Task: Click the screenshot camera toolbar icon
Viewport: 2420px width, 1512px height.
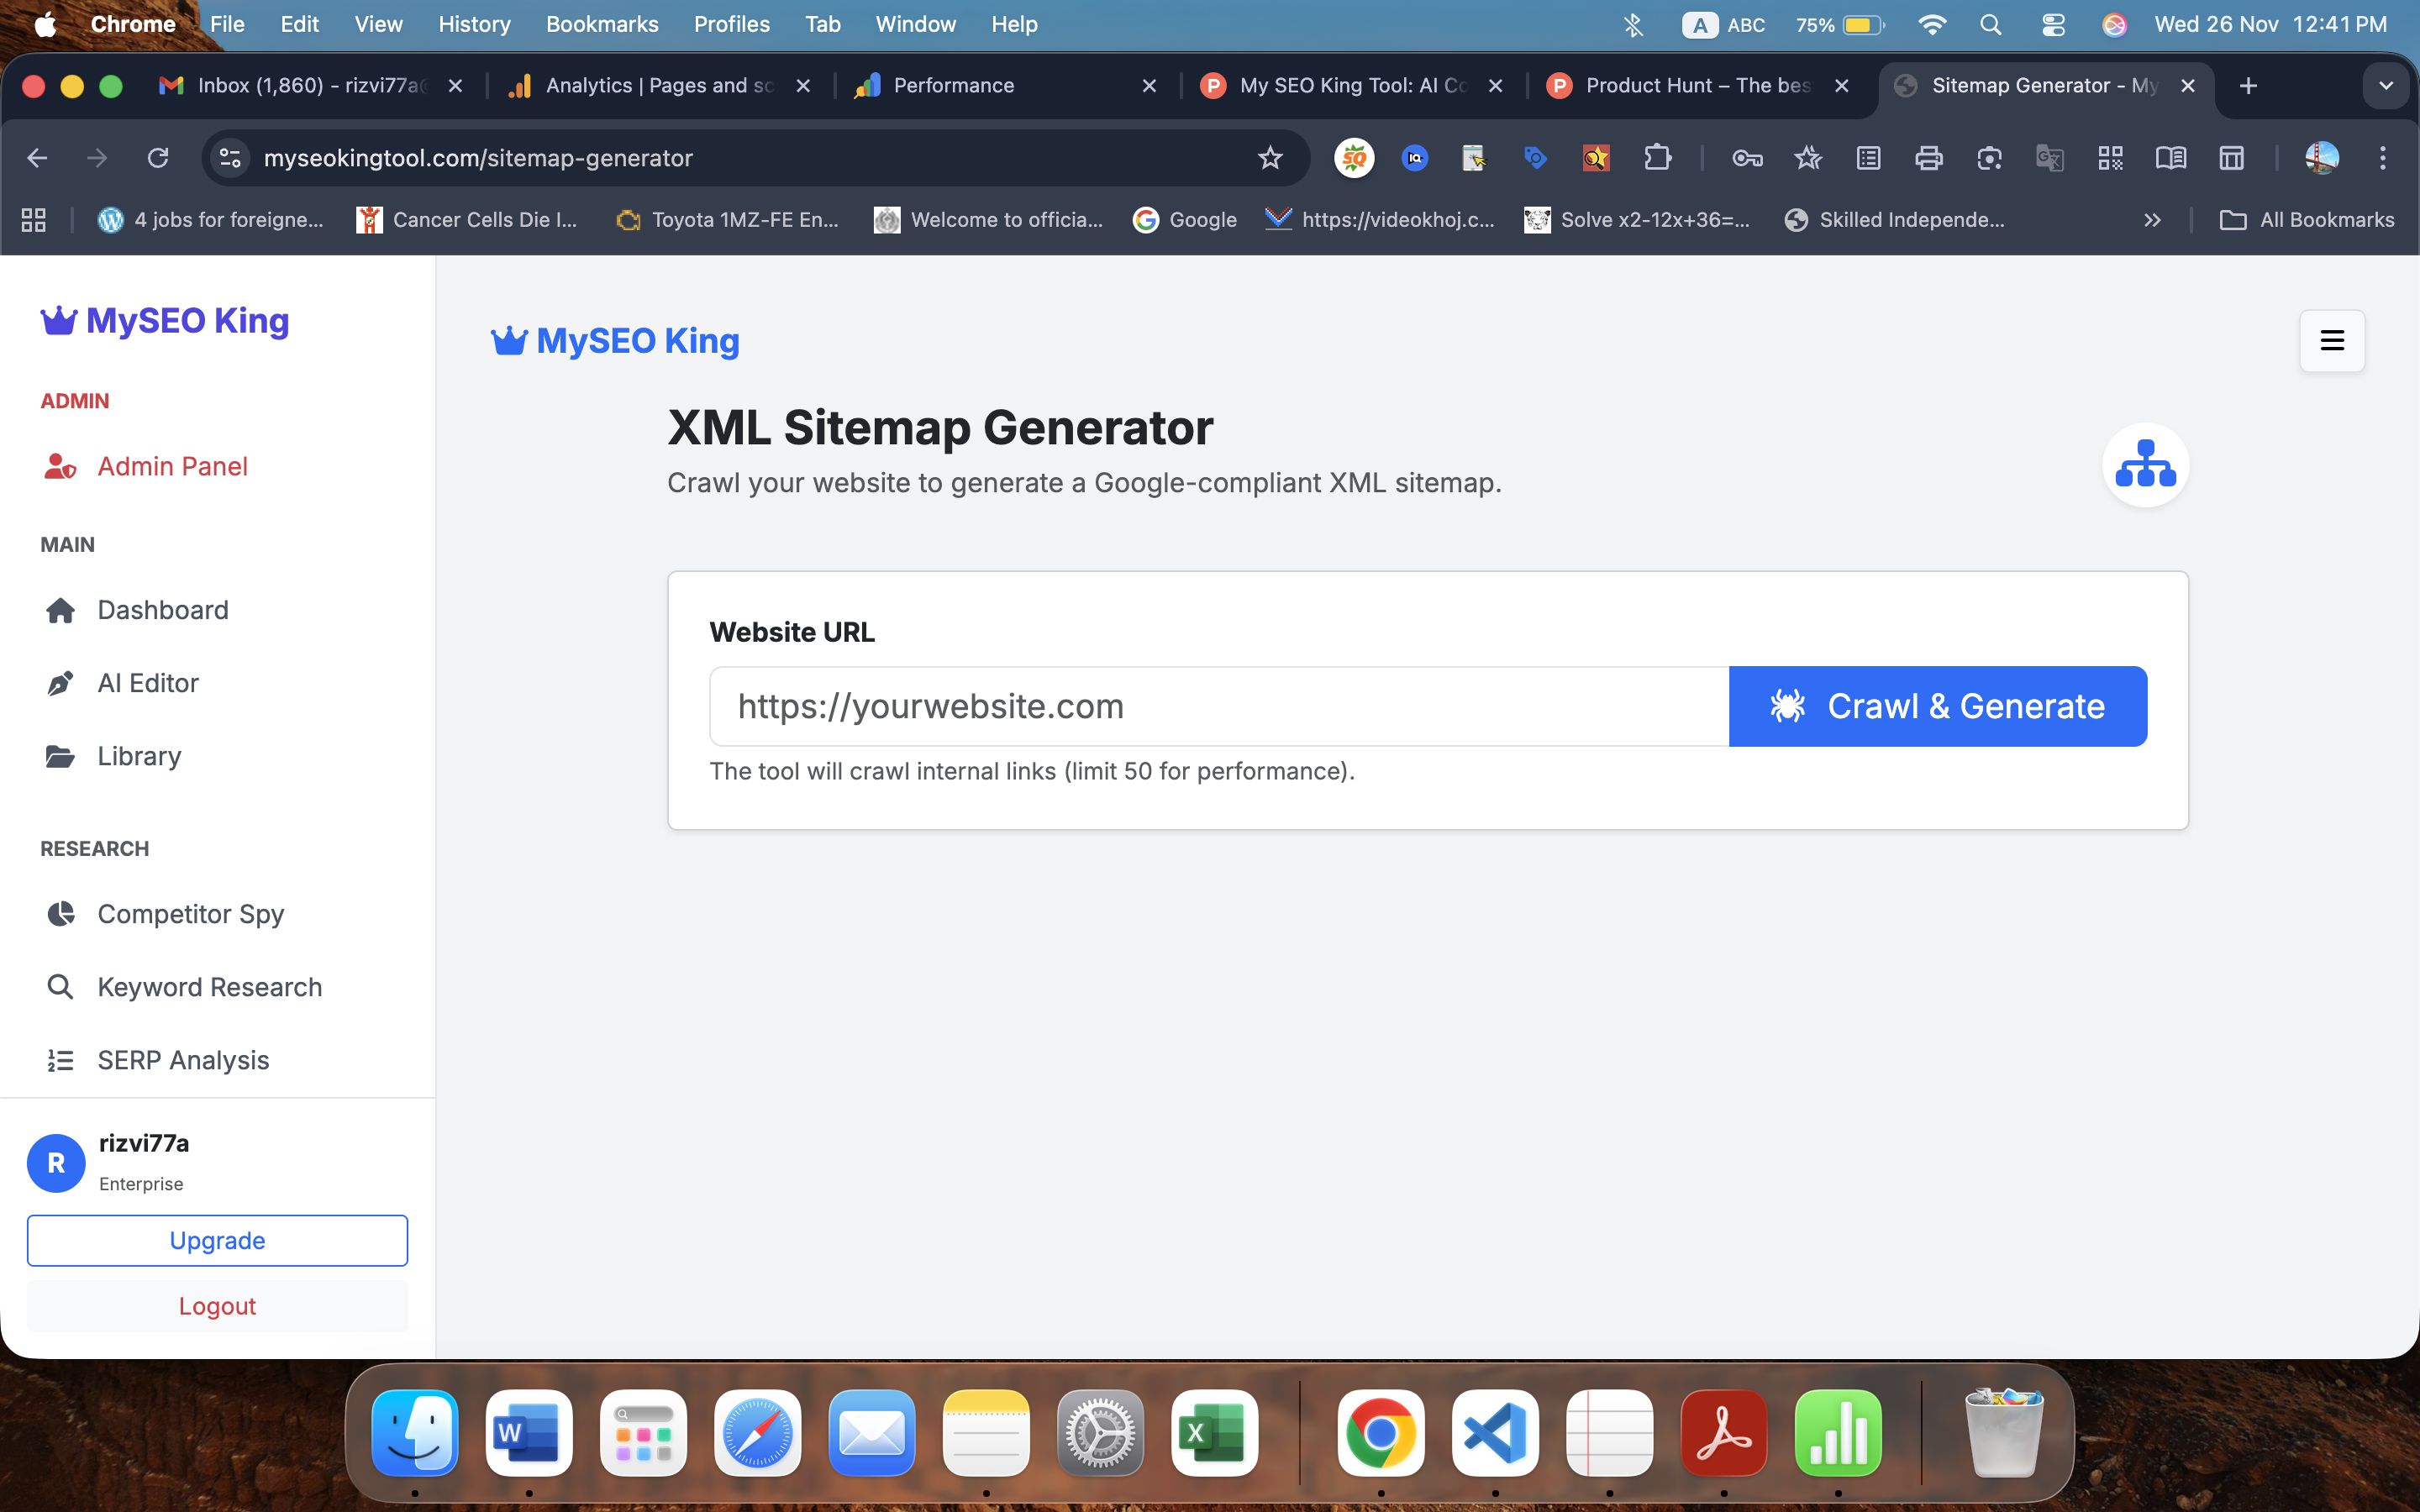Action: [1988, 158]
